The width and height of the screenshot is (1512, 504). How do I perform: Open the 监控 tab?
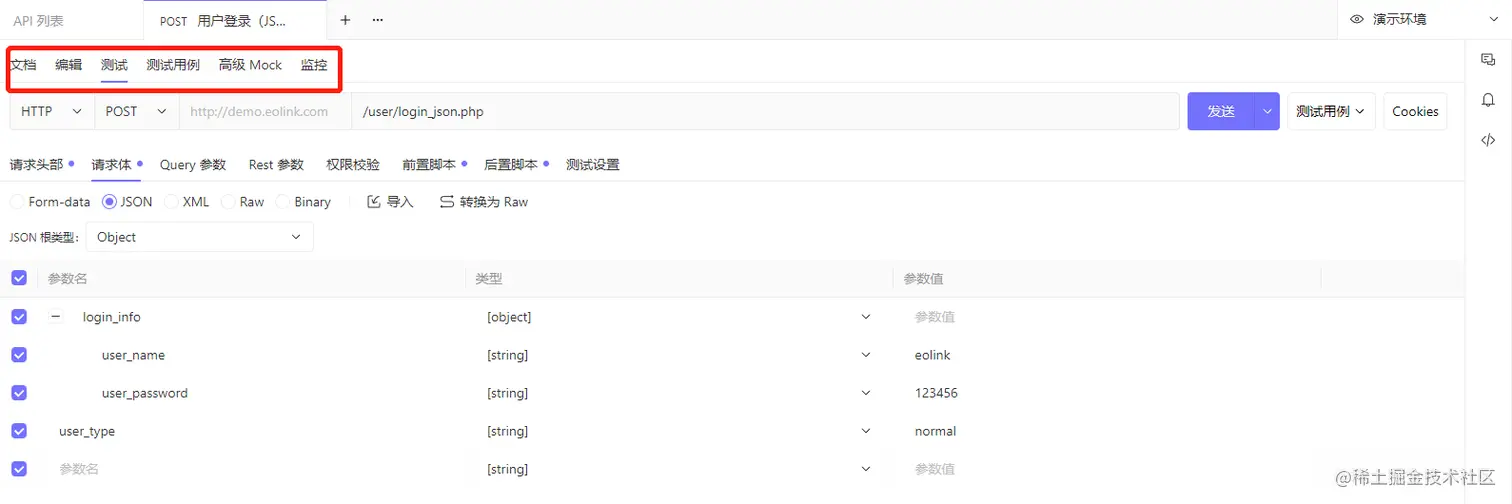tap(314, 64)
